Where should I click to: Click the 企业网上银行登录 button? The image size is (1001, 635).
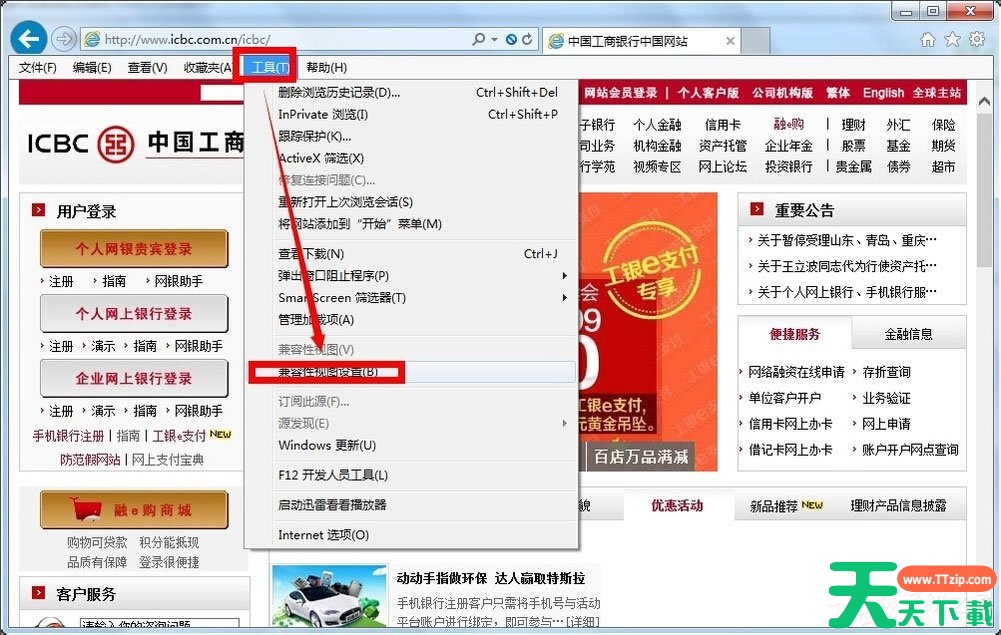(134, 379)
